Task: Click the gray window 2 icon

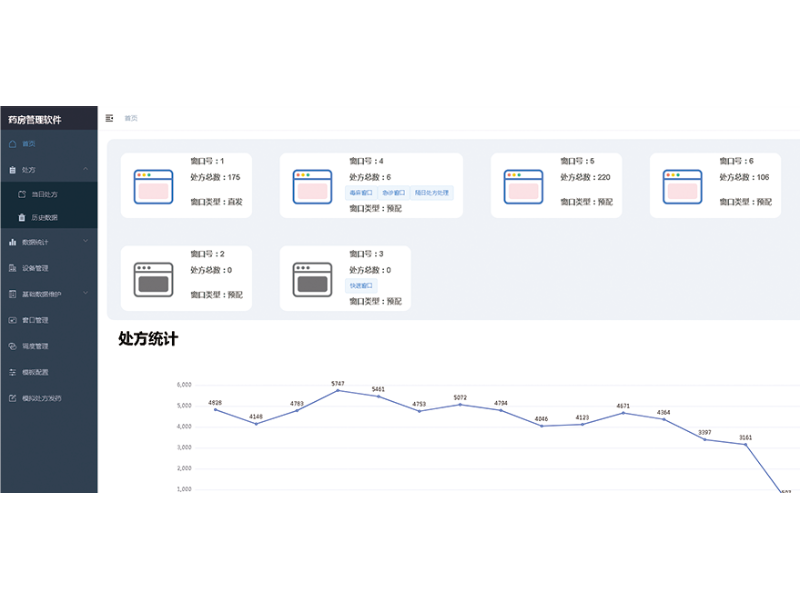Action: 154,279
